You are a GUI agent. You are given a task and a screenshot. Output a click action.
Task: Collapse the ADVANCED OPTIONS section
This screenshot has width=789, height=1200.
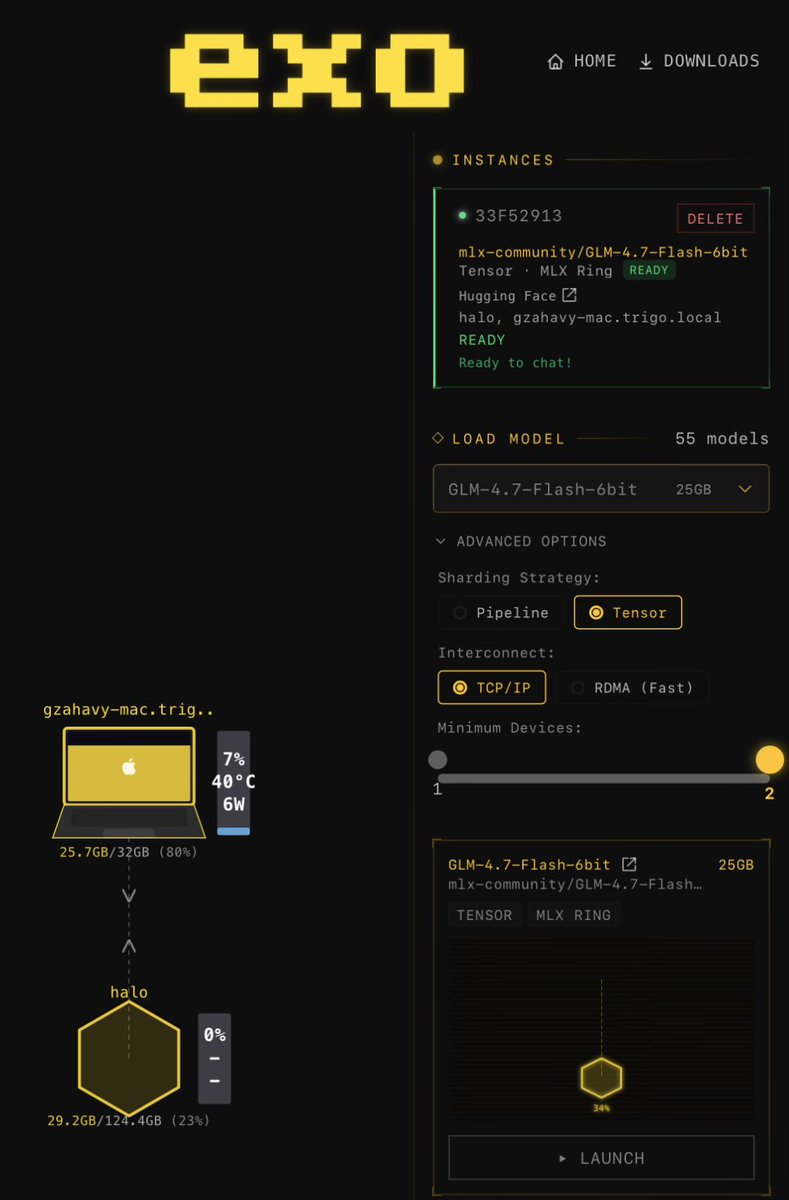tap(522, 541)
